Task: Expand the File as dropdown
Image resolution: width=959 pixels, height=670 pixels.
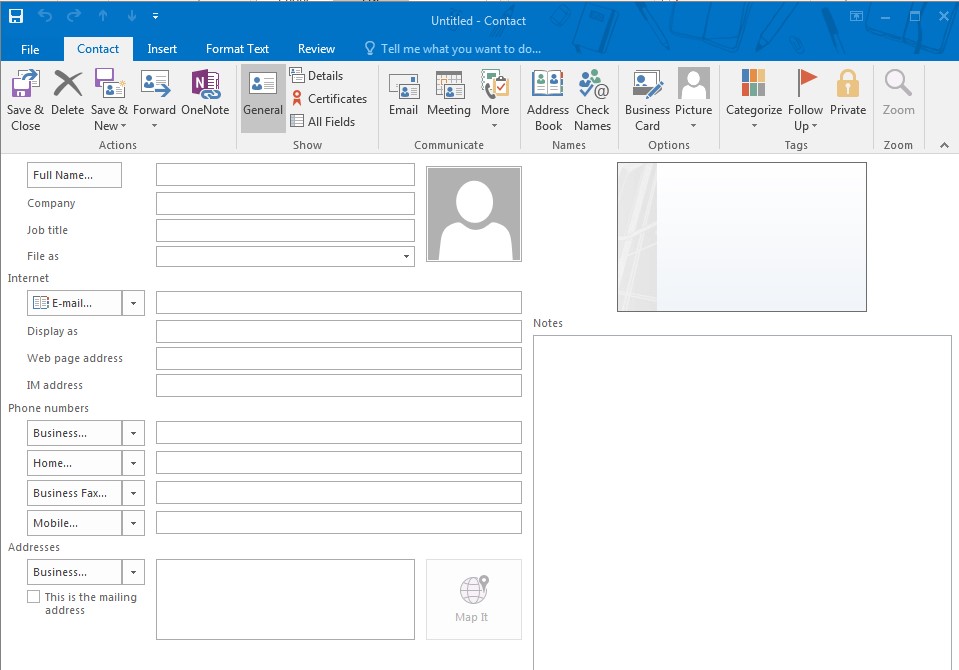Action: [x=406, y=256]
